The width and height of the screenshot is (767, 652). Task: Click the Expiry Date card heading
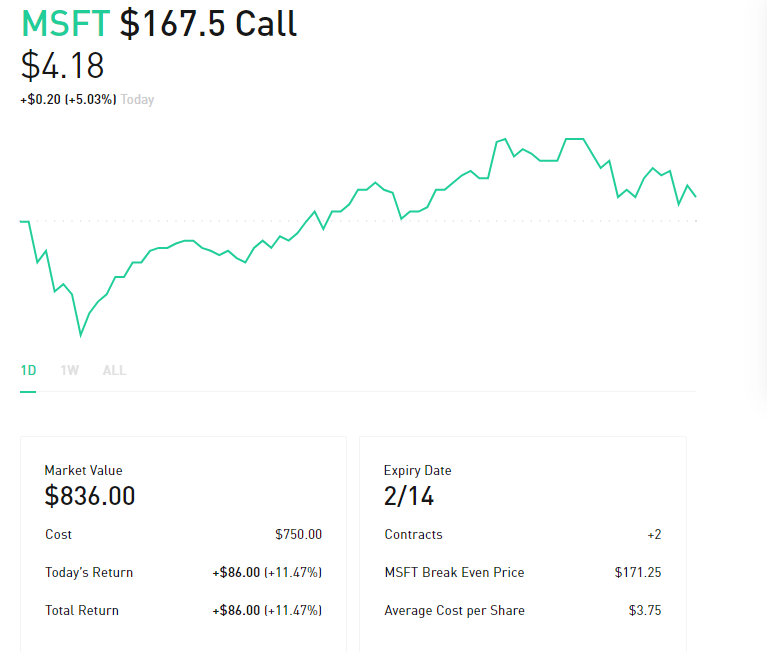417,471
